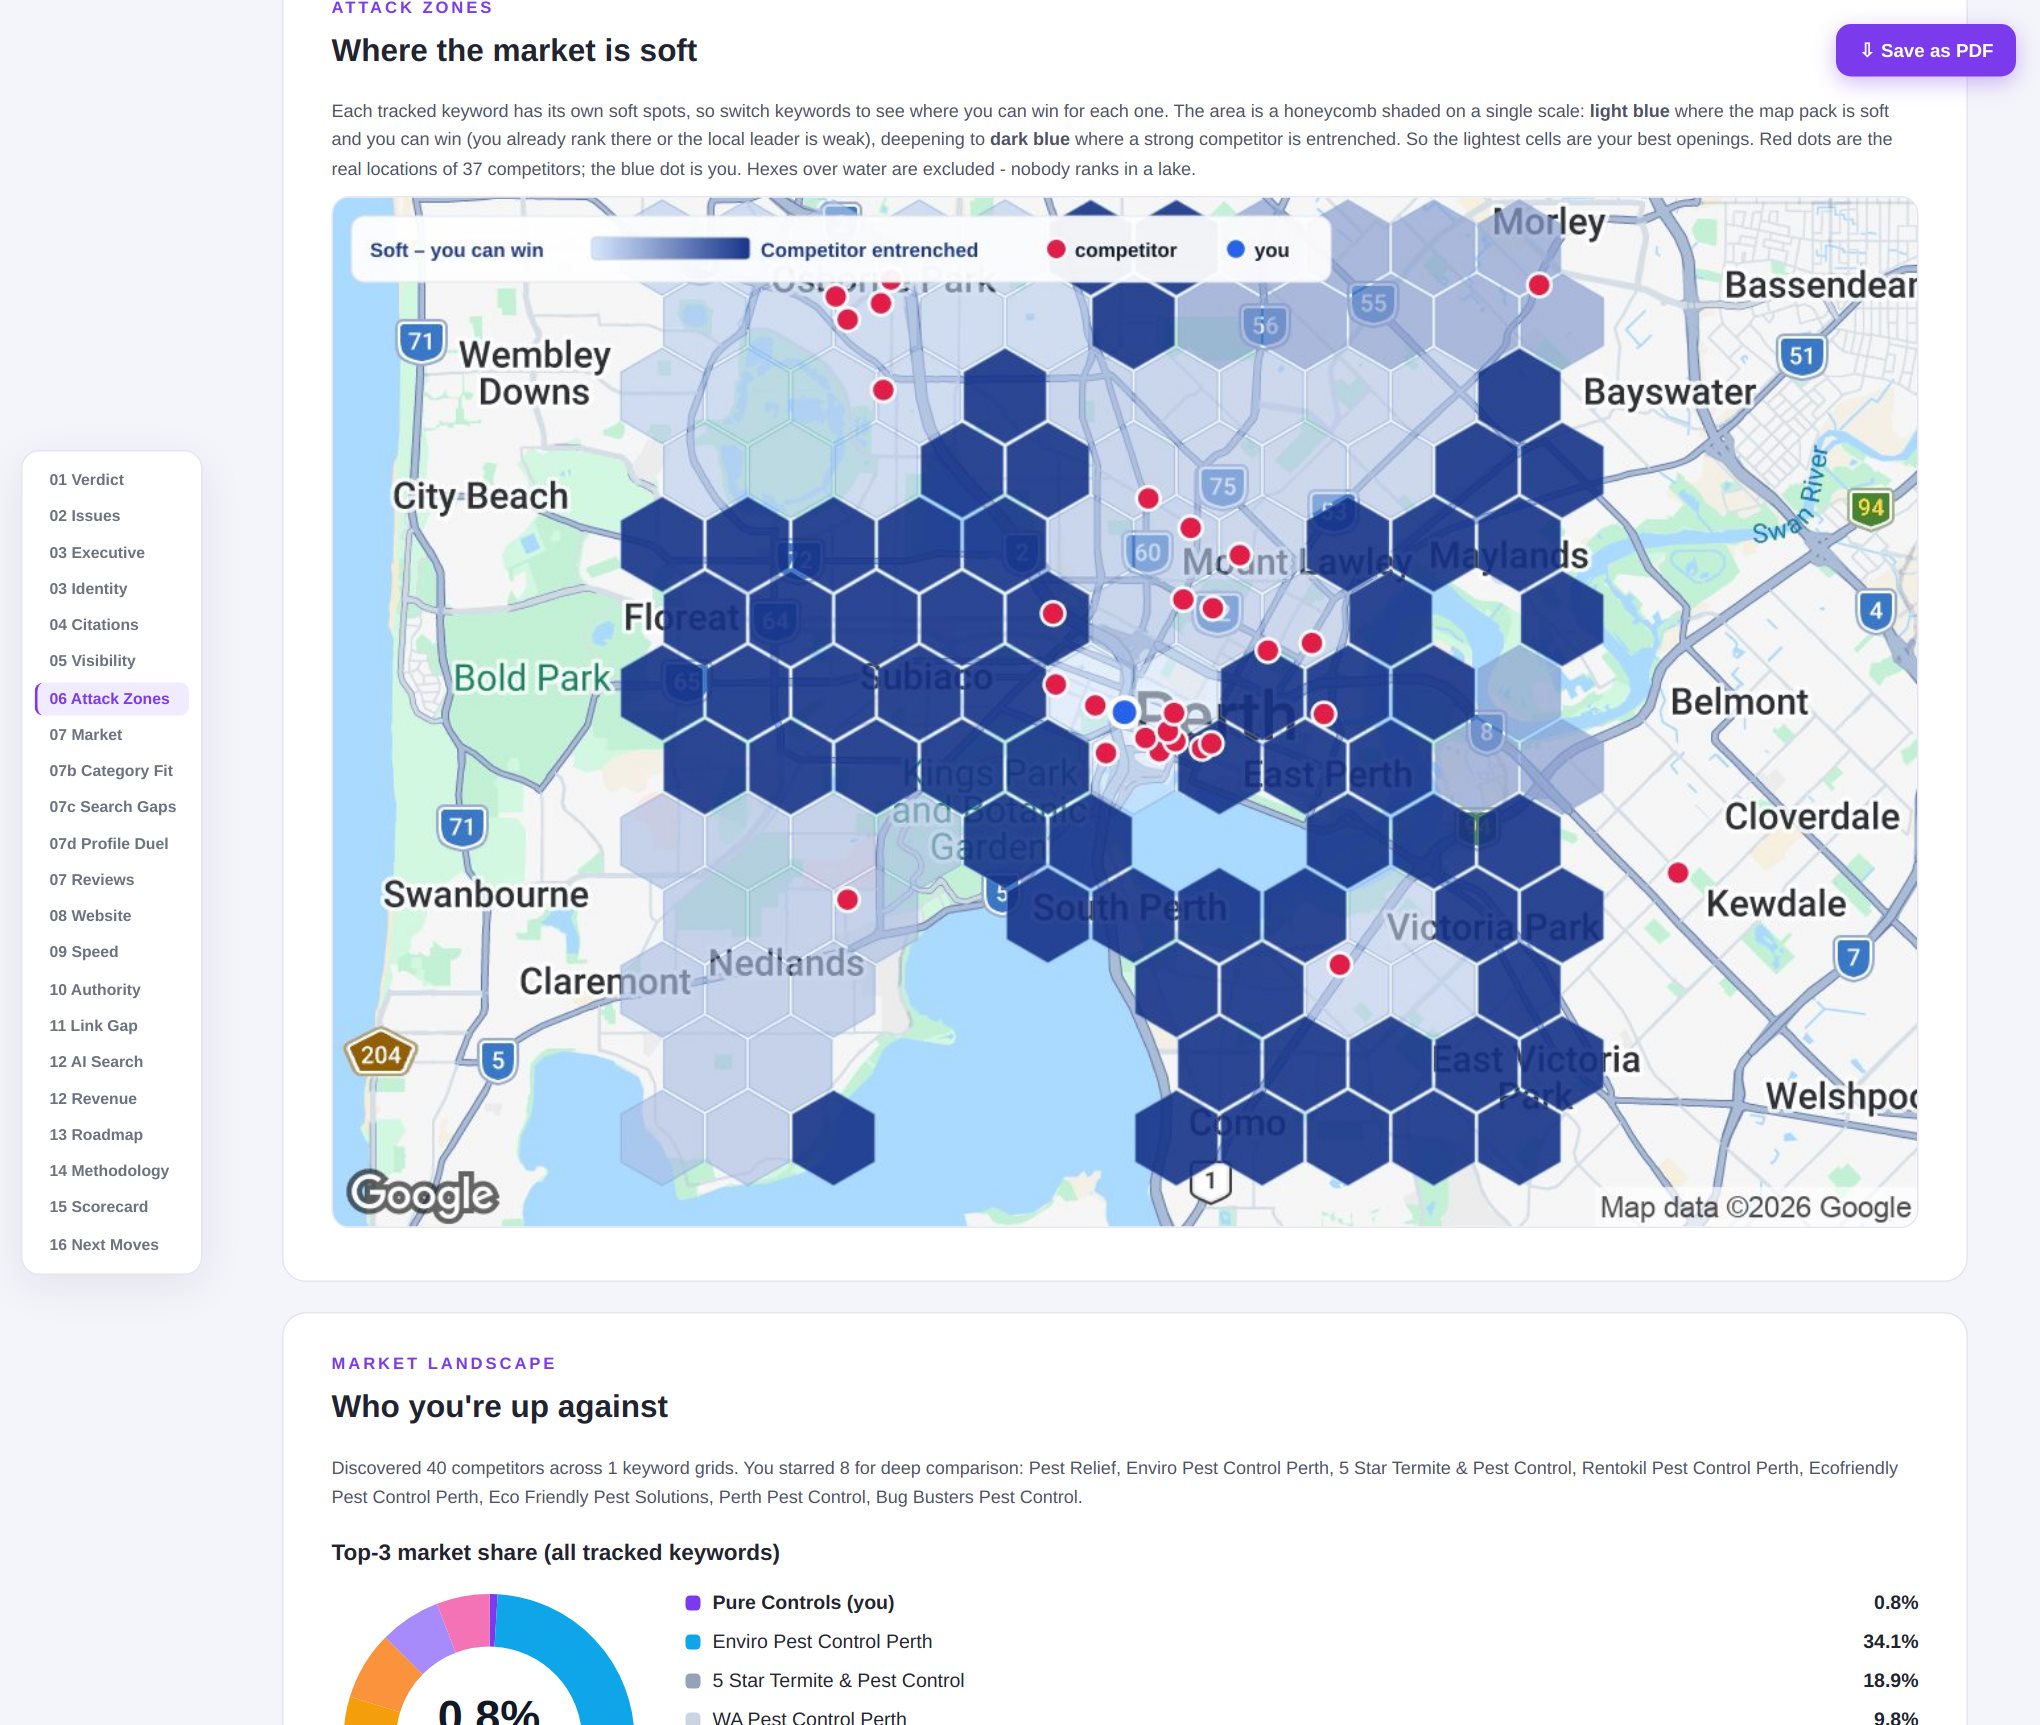Click the route 7 shield below Kewdale
The width and height of the screenshot is (2040, 1725).
point(1853,957)
